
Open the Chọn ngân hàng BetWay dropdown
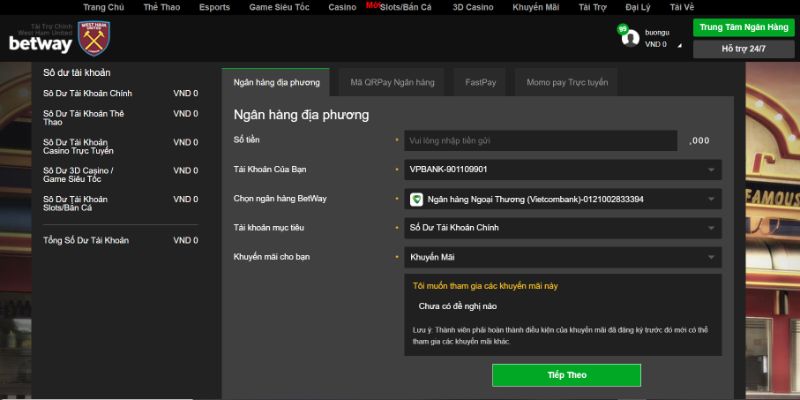point(563,199)
